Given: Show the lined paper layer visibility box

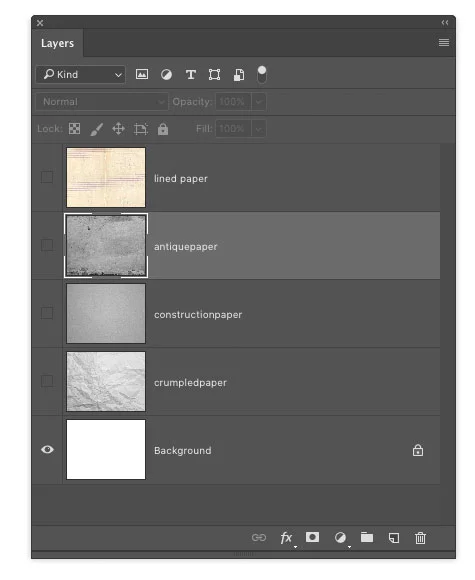Looking at the screenshot, I should [47, 177].
